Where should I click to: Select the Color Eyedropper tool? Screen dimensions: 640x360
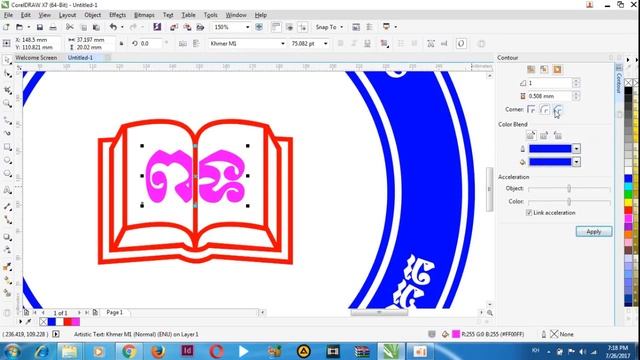click(7, 267)
